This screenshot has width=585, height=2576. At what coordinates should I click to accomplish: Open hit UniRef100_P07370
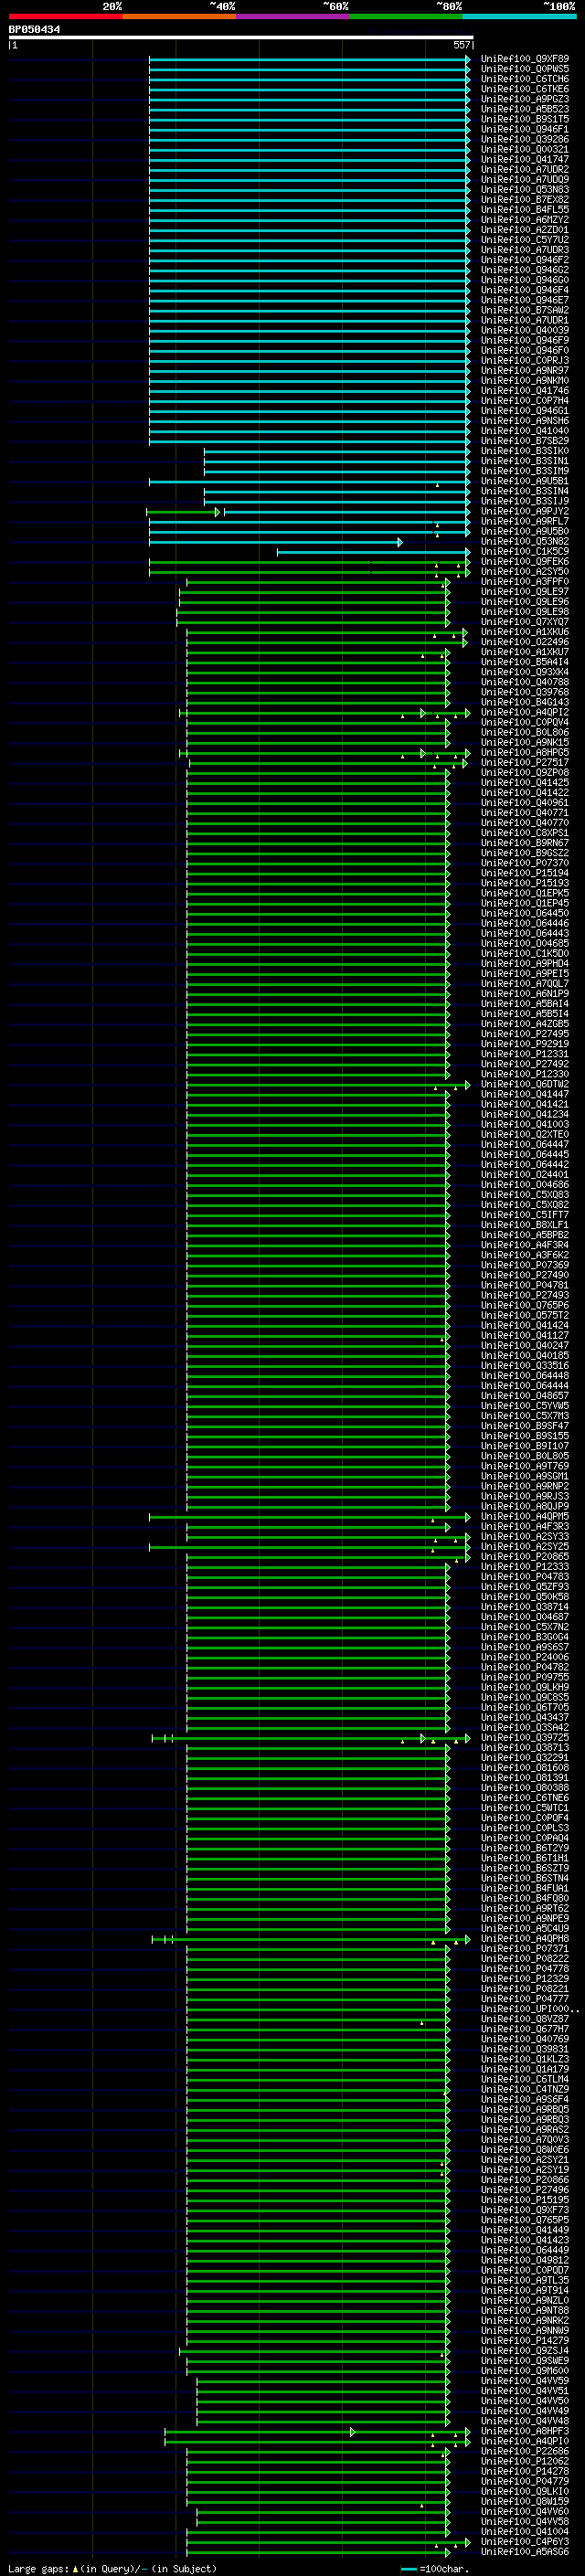point(525,863)
